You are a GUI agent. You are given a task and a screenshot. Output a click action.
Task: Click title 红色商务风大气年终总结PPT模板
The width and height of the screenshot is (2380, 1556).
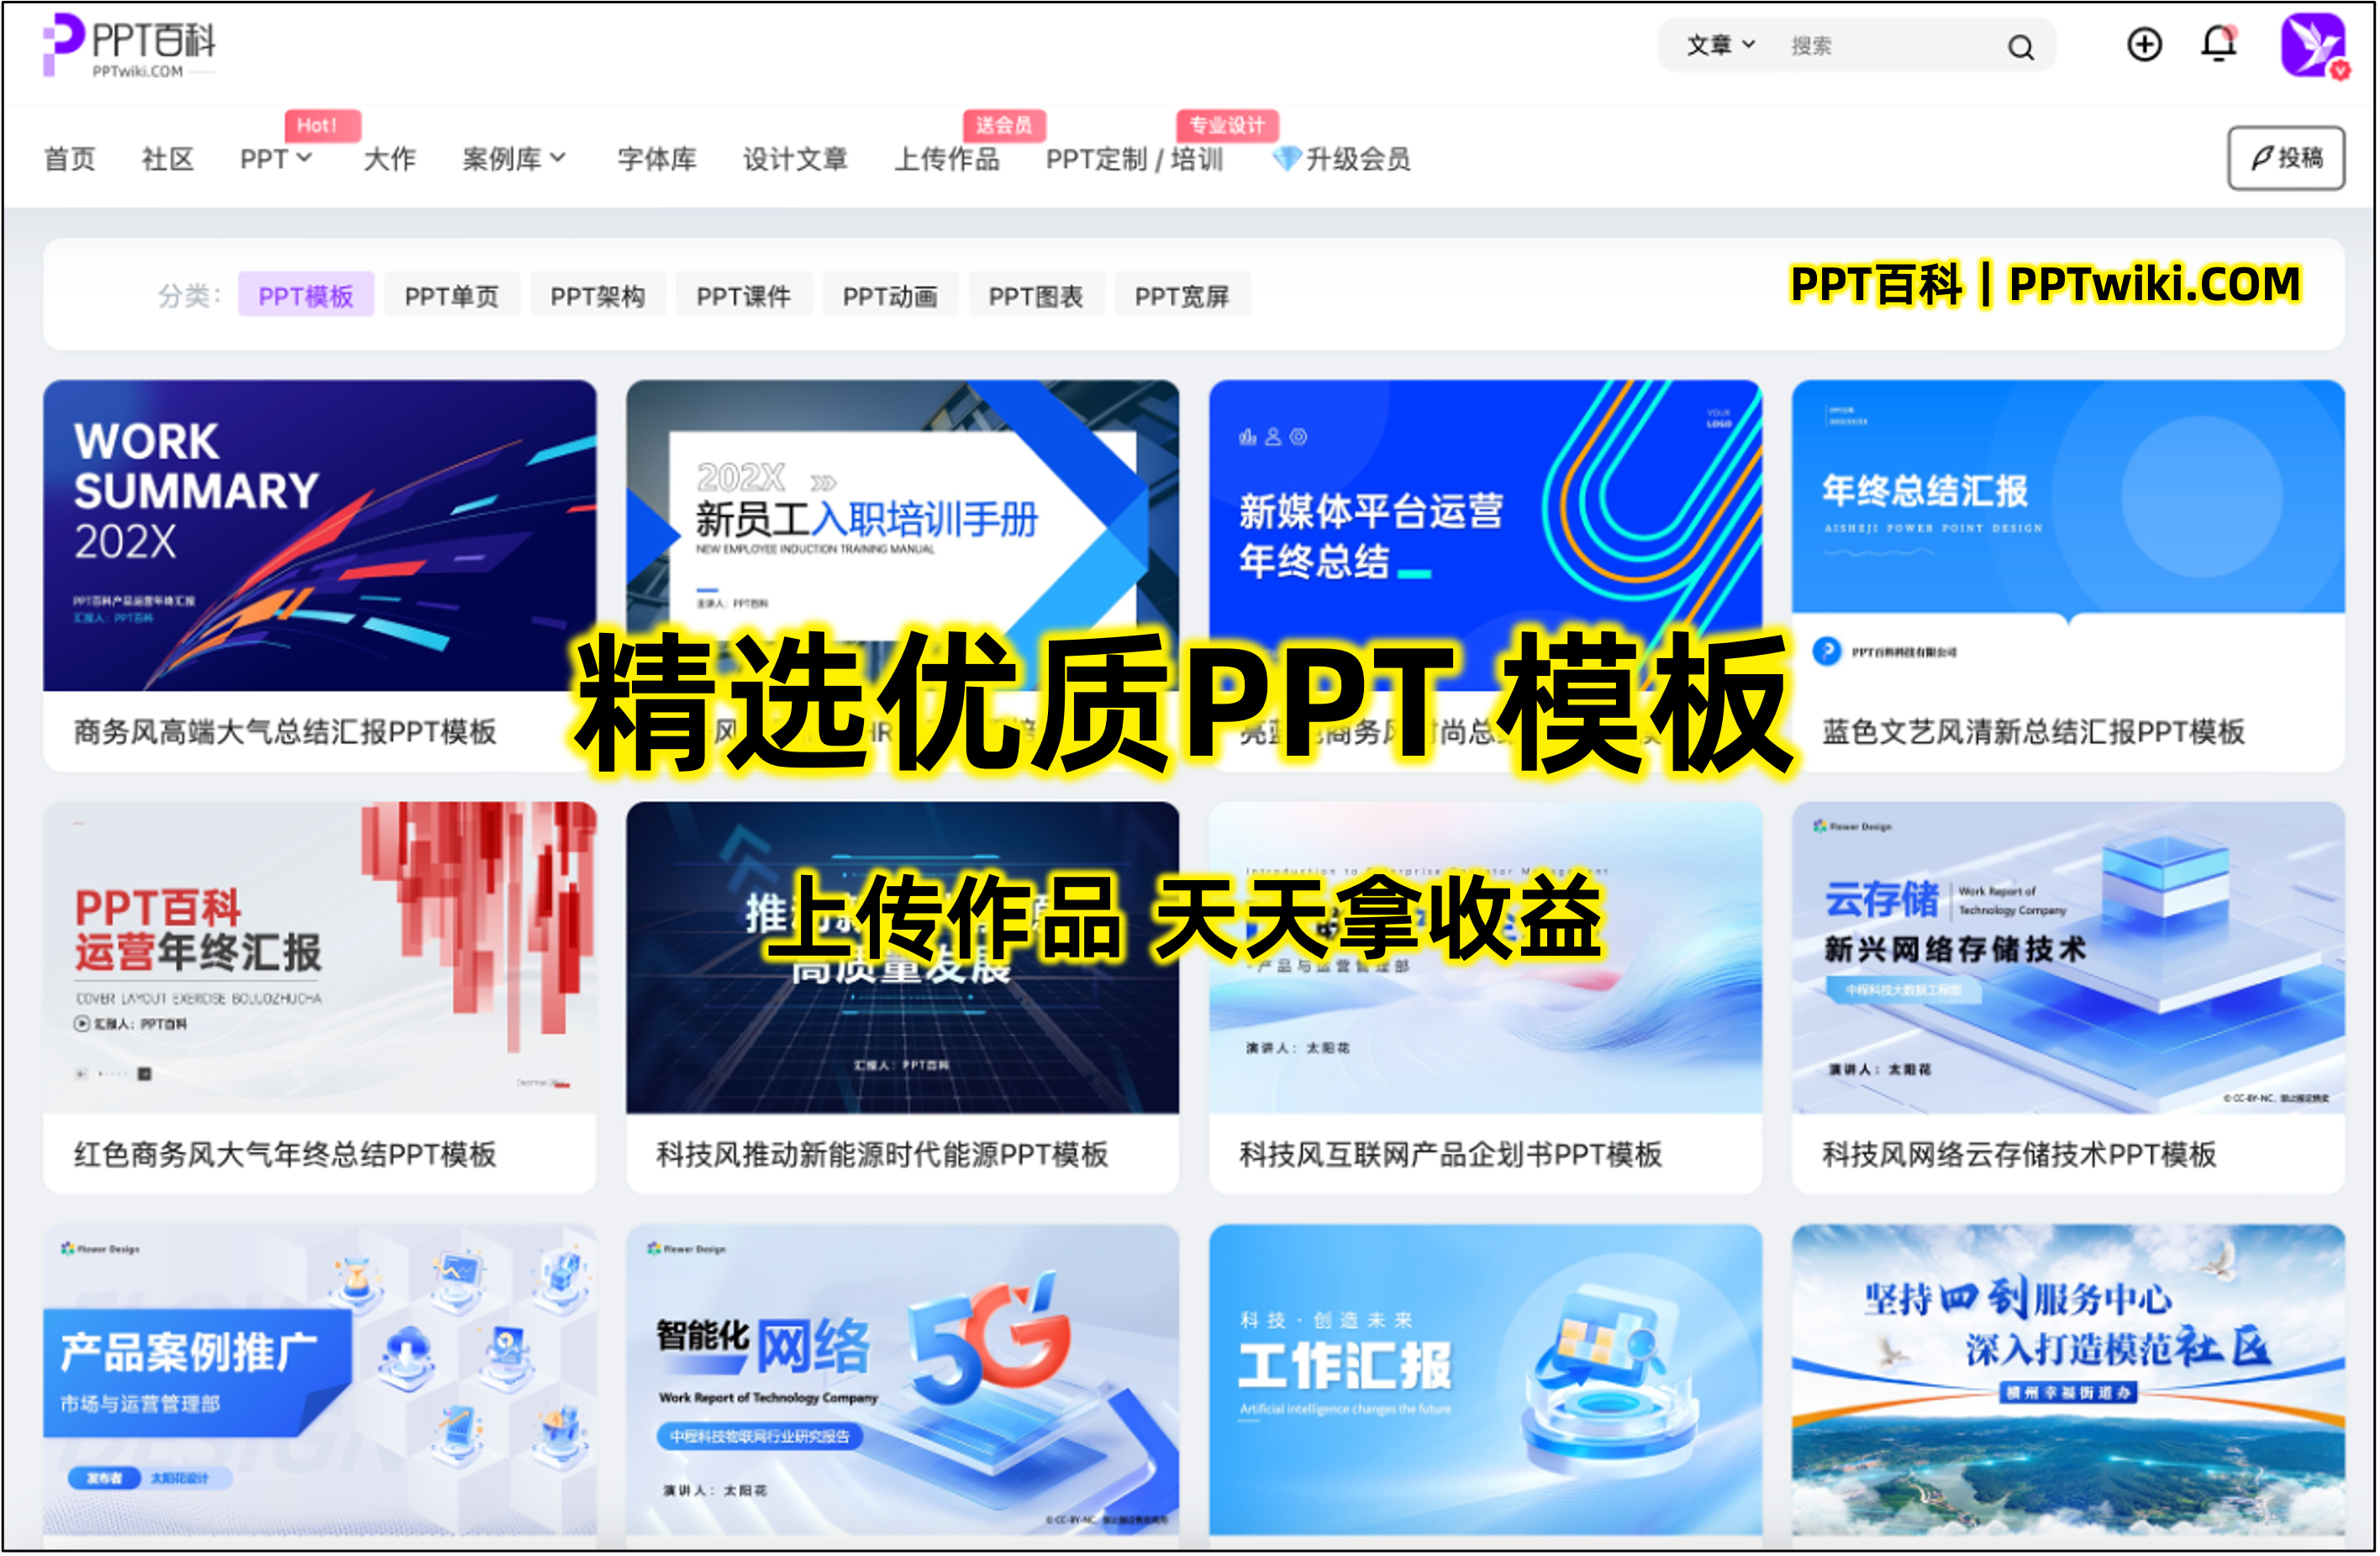click(285, 1154)
